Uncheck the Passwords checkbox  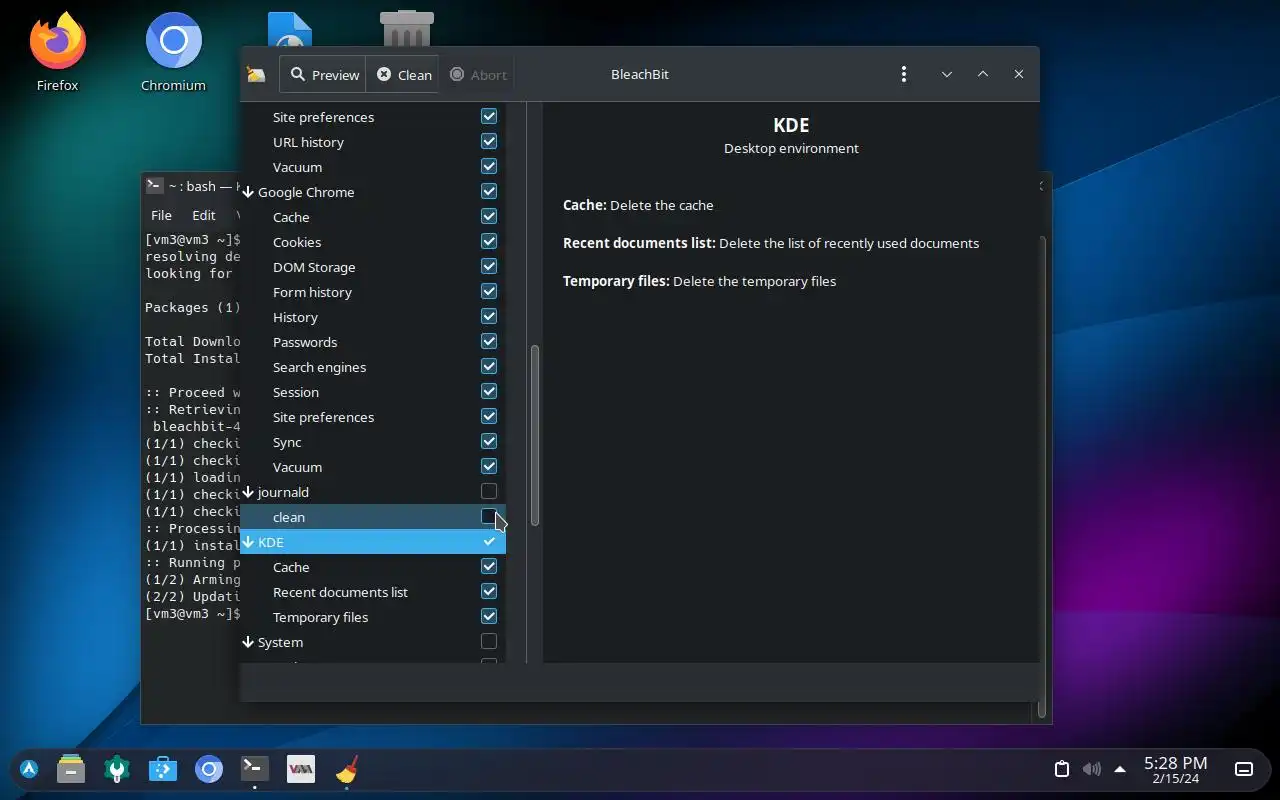489,341
